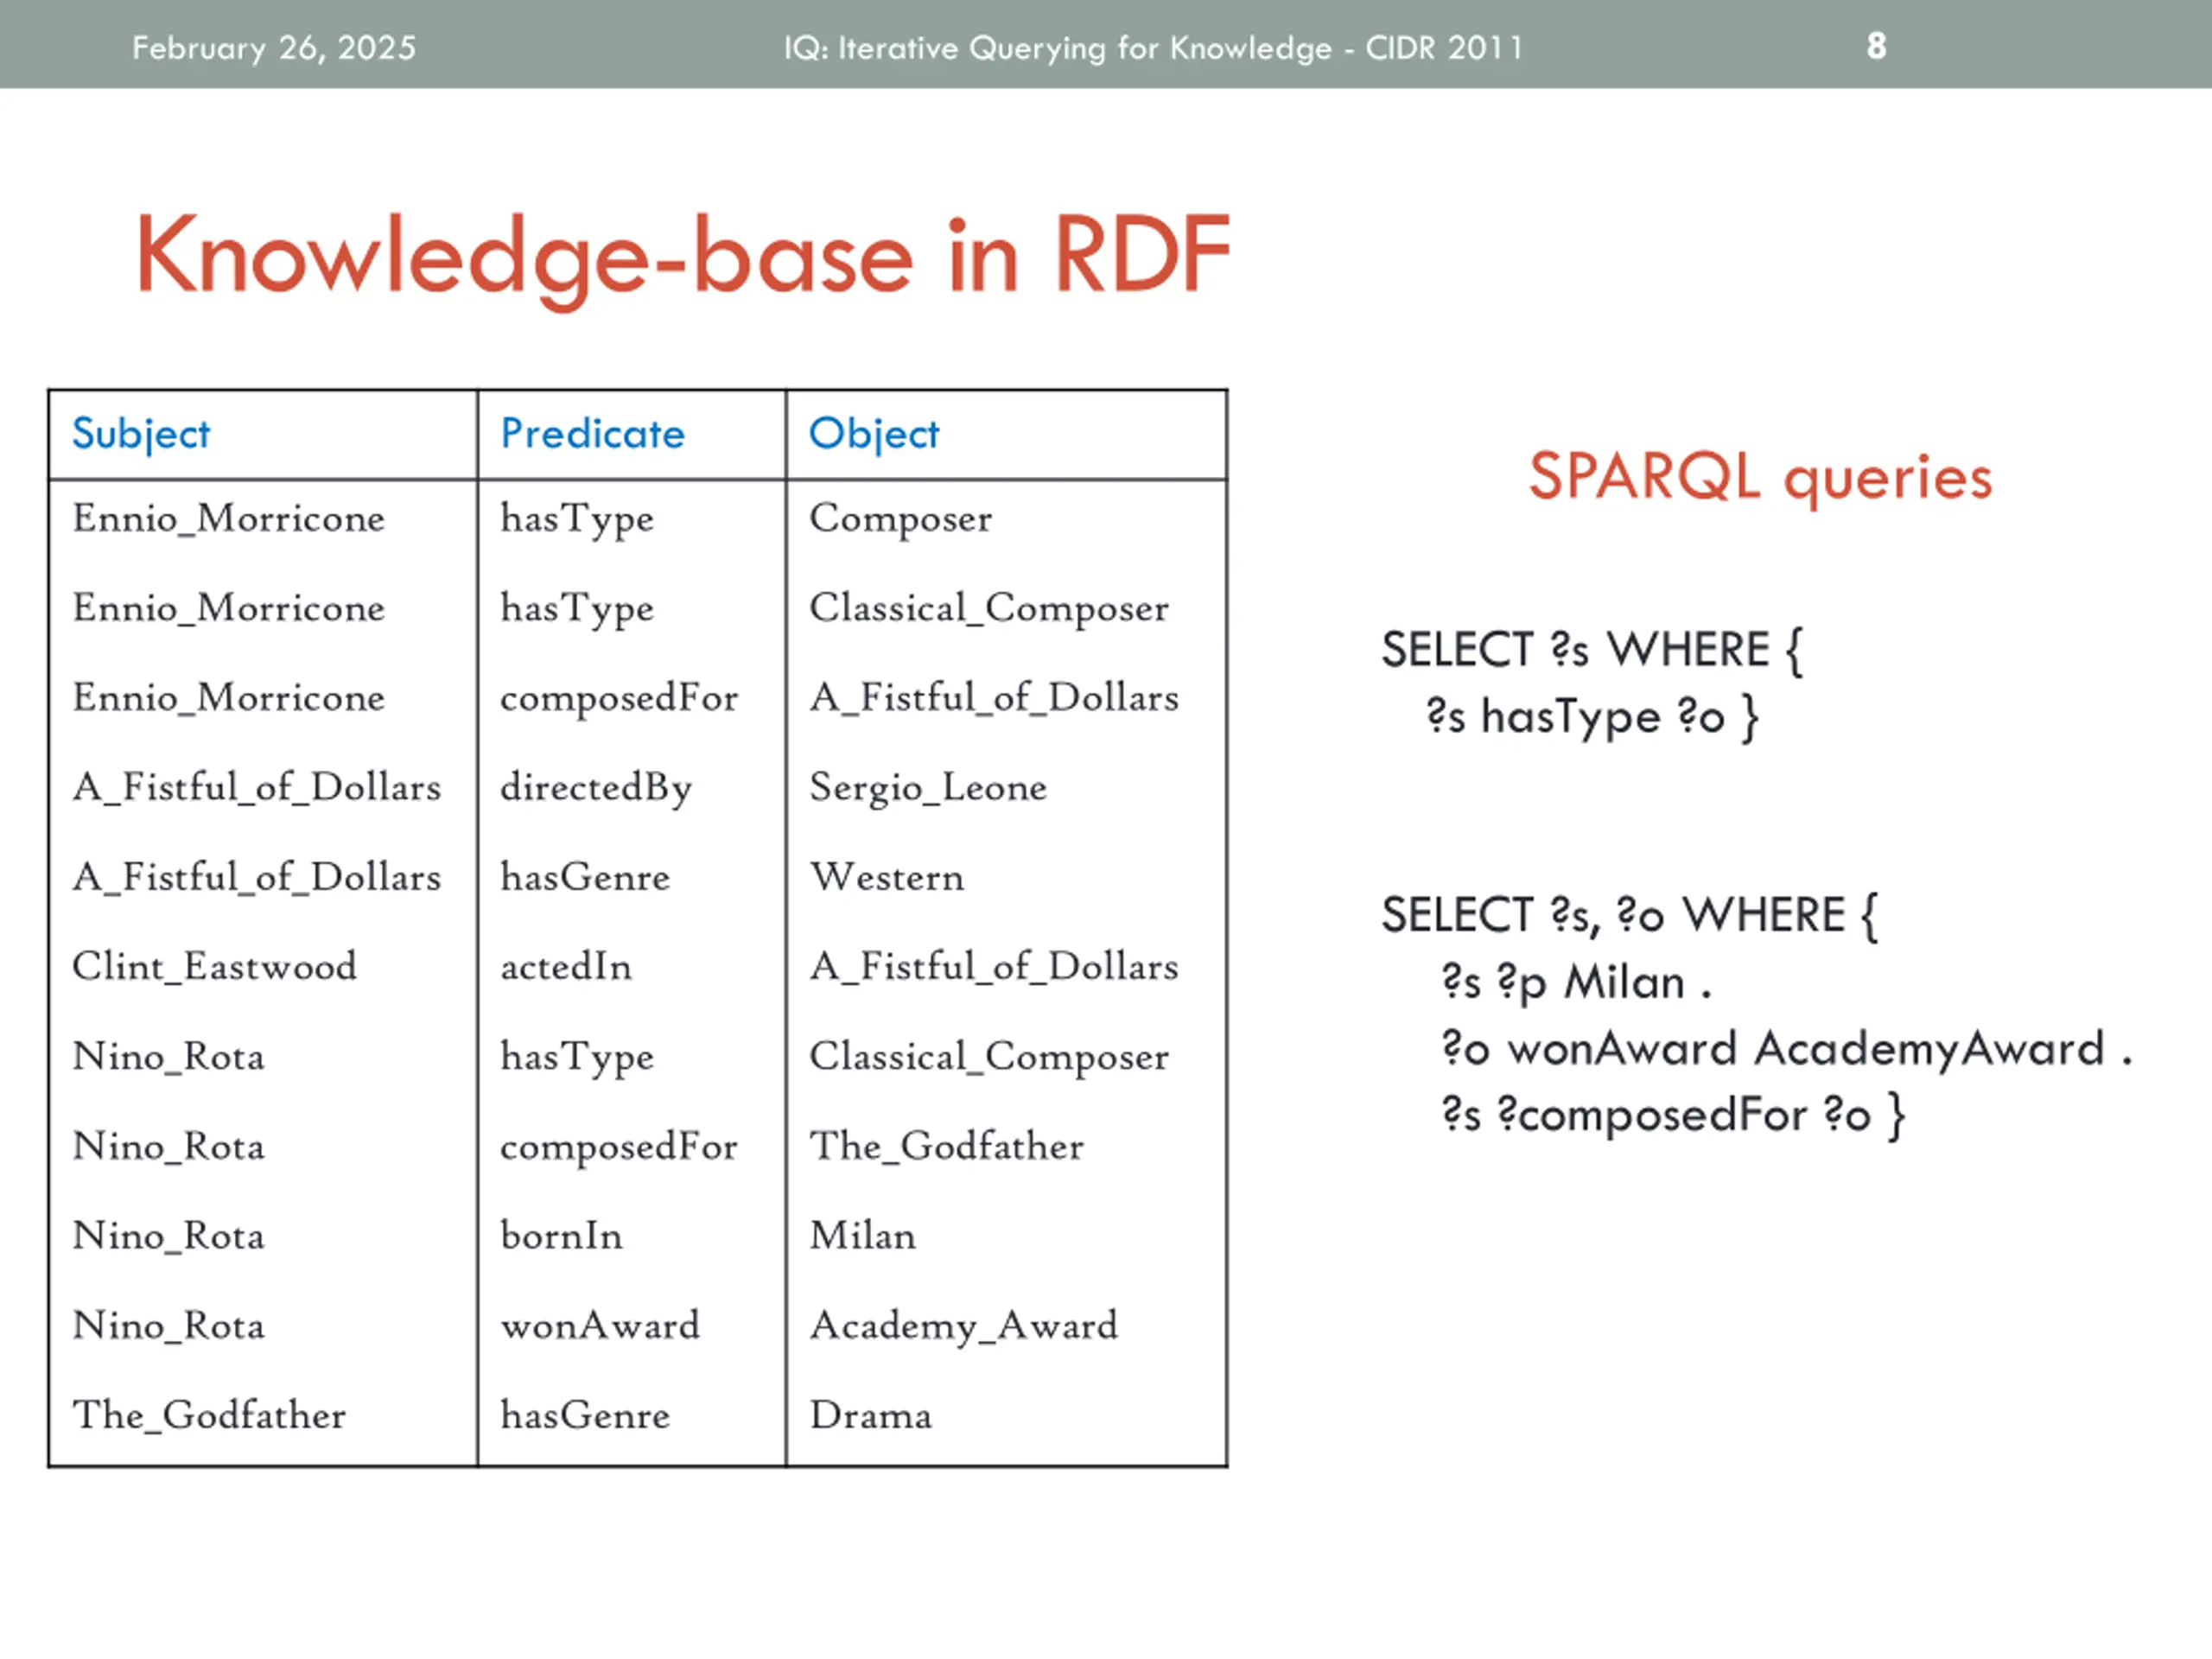Screen dimensions: 2212x1659
Task: Select 'A_Fistful_of_Dollars' in the Sergio_Leone row
Action: (256, 788)
